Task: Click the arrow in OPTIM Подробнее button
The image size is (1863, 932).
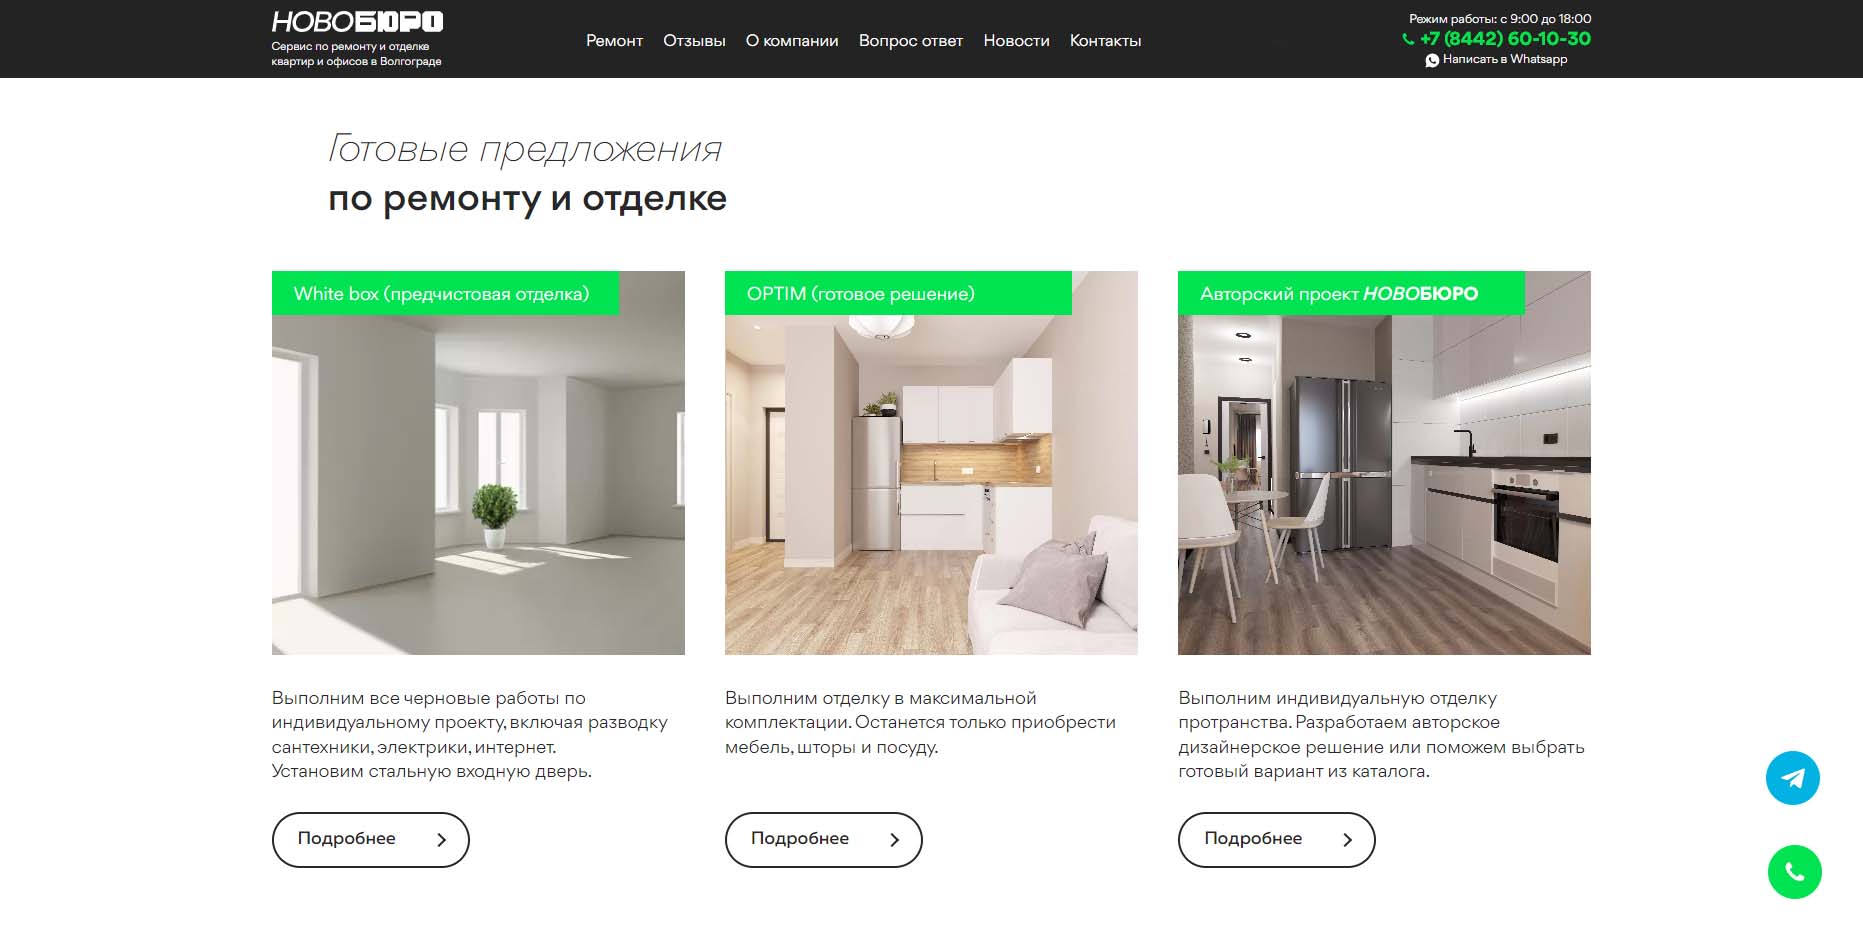Action: click(x=894, y=840)
